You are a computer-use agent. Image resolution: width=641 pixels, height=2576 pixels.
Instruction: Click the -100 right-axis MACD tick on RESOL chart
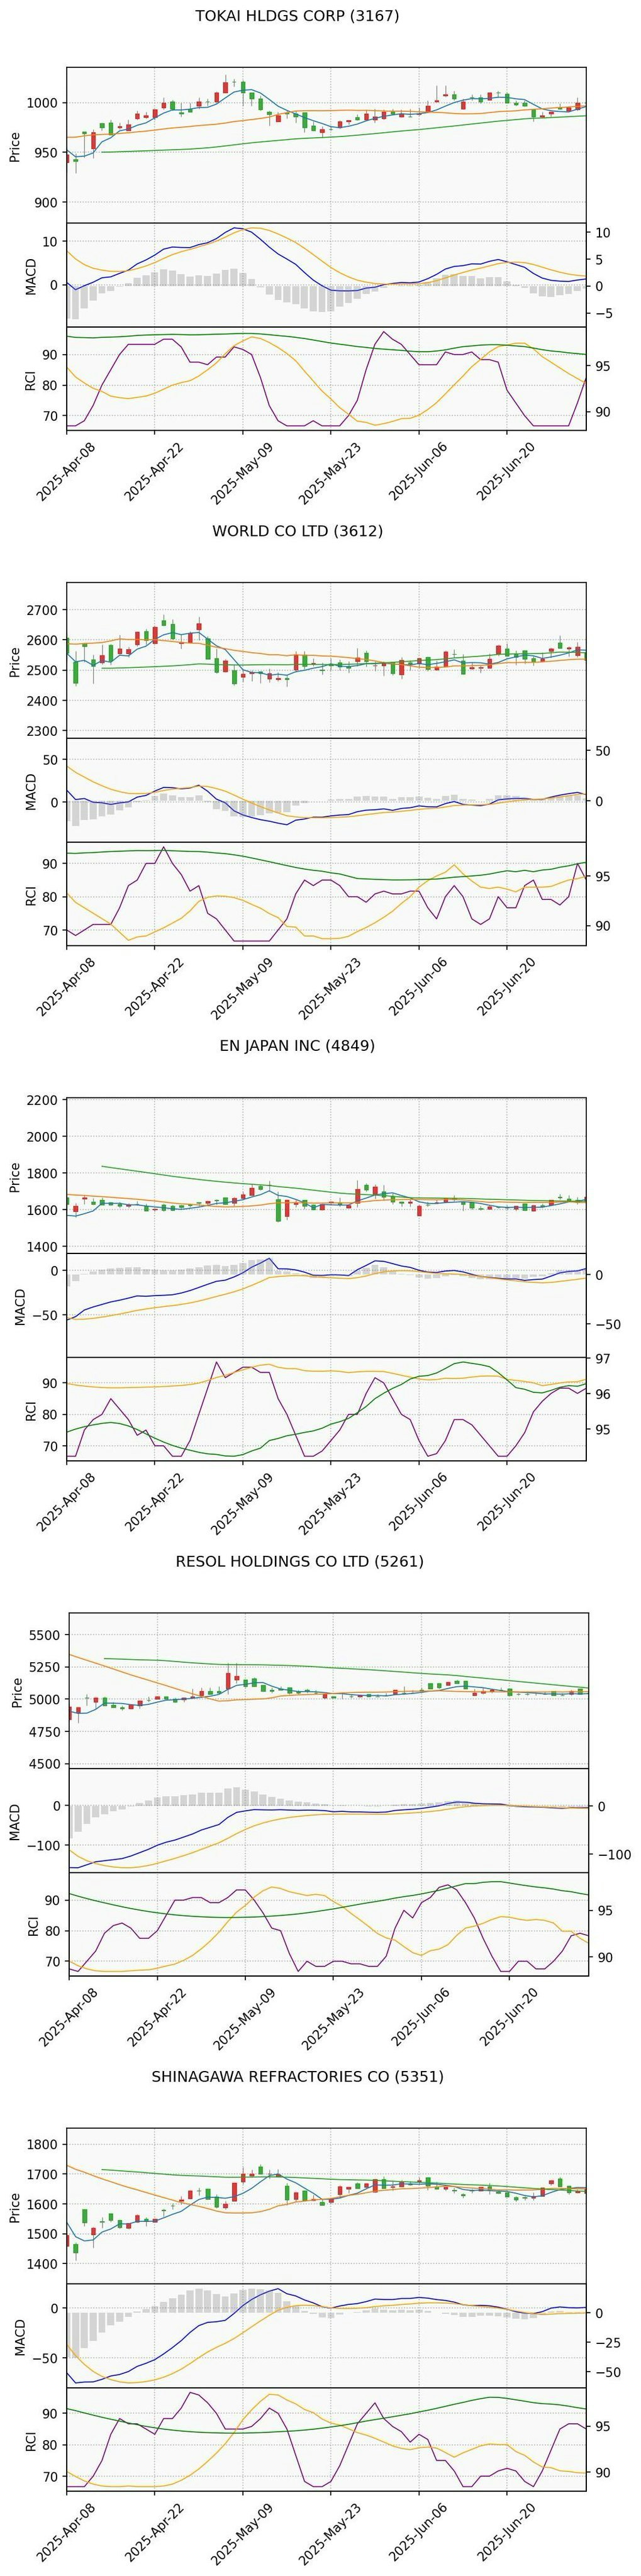tap(614, 1855)
